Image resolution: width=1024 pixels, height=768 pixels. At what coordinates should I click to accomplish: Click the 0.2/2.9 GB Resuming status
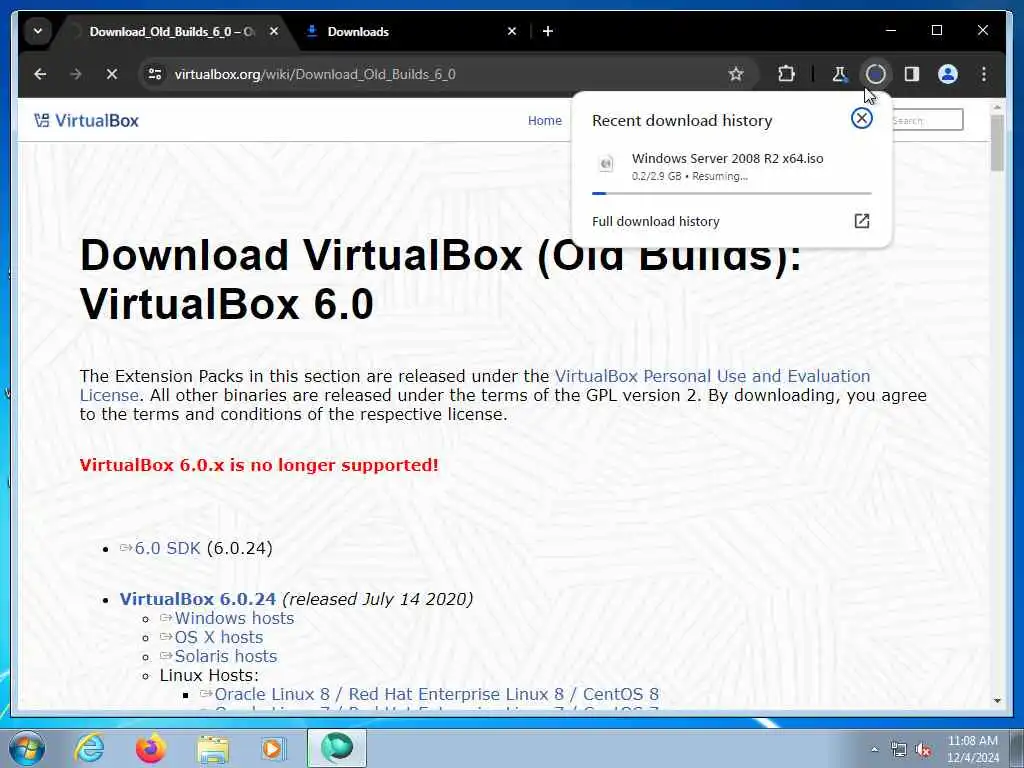(690, 176)
